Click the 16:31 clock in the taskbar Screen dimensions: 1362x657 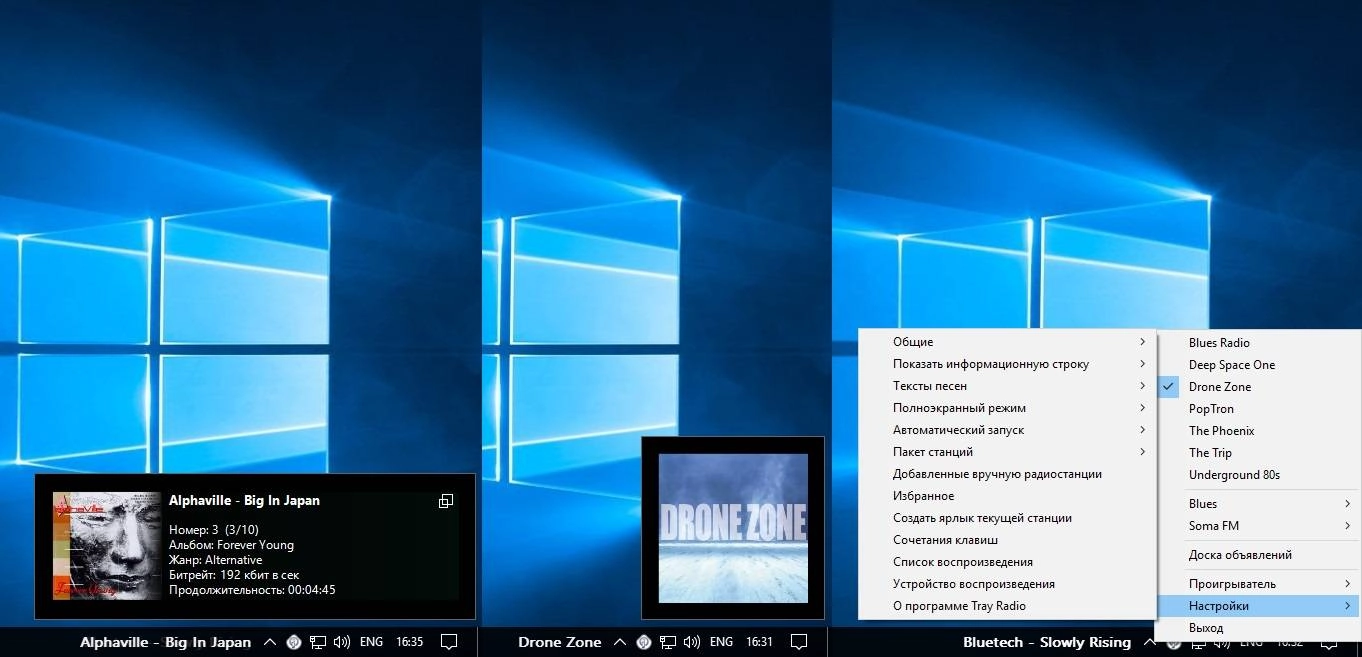760,642
